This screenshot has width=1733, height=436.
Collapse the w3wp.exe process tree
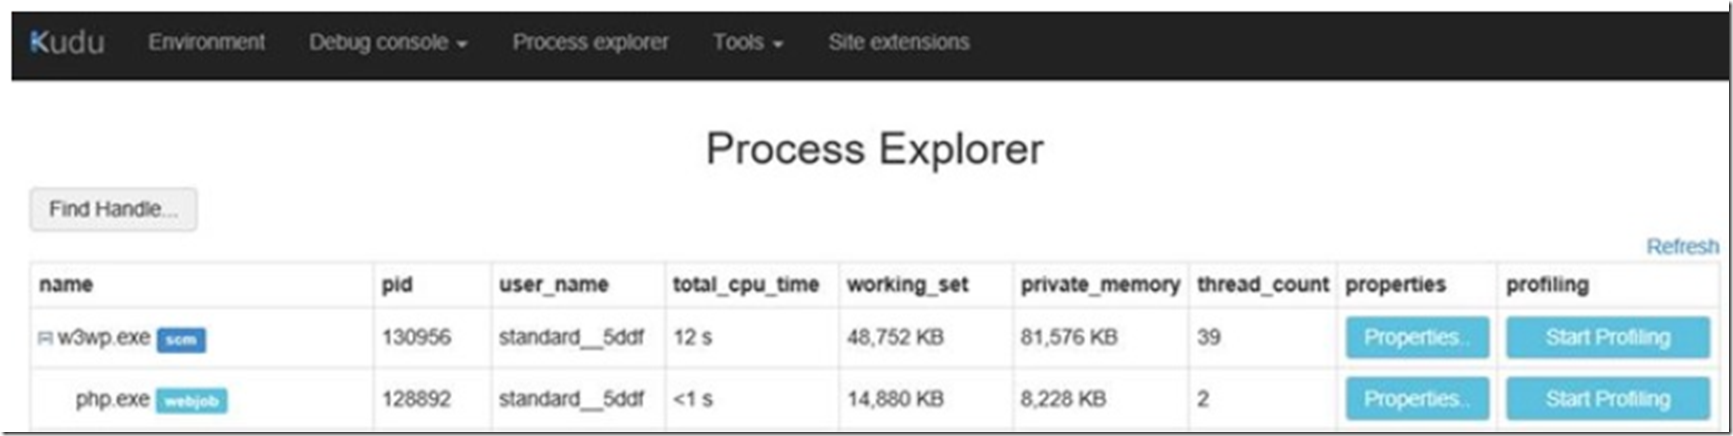[x=45, y=339]
